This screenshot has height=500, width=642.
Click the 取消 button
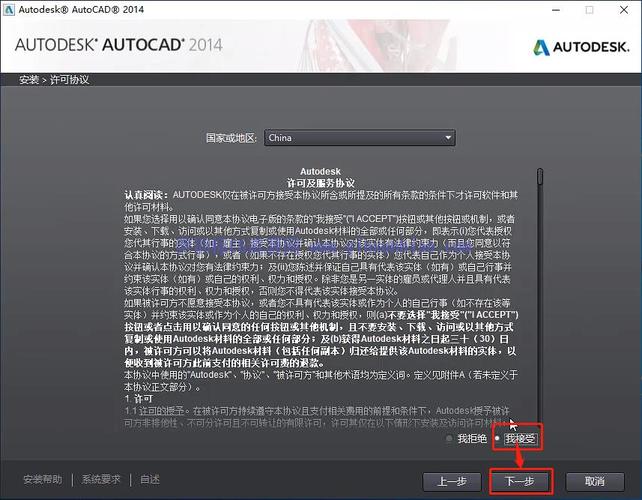(595, 481)
